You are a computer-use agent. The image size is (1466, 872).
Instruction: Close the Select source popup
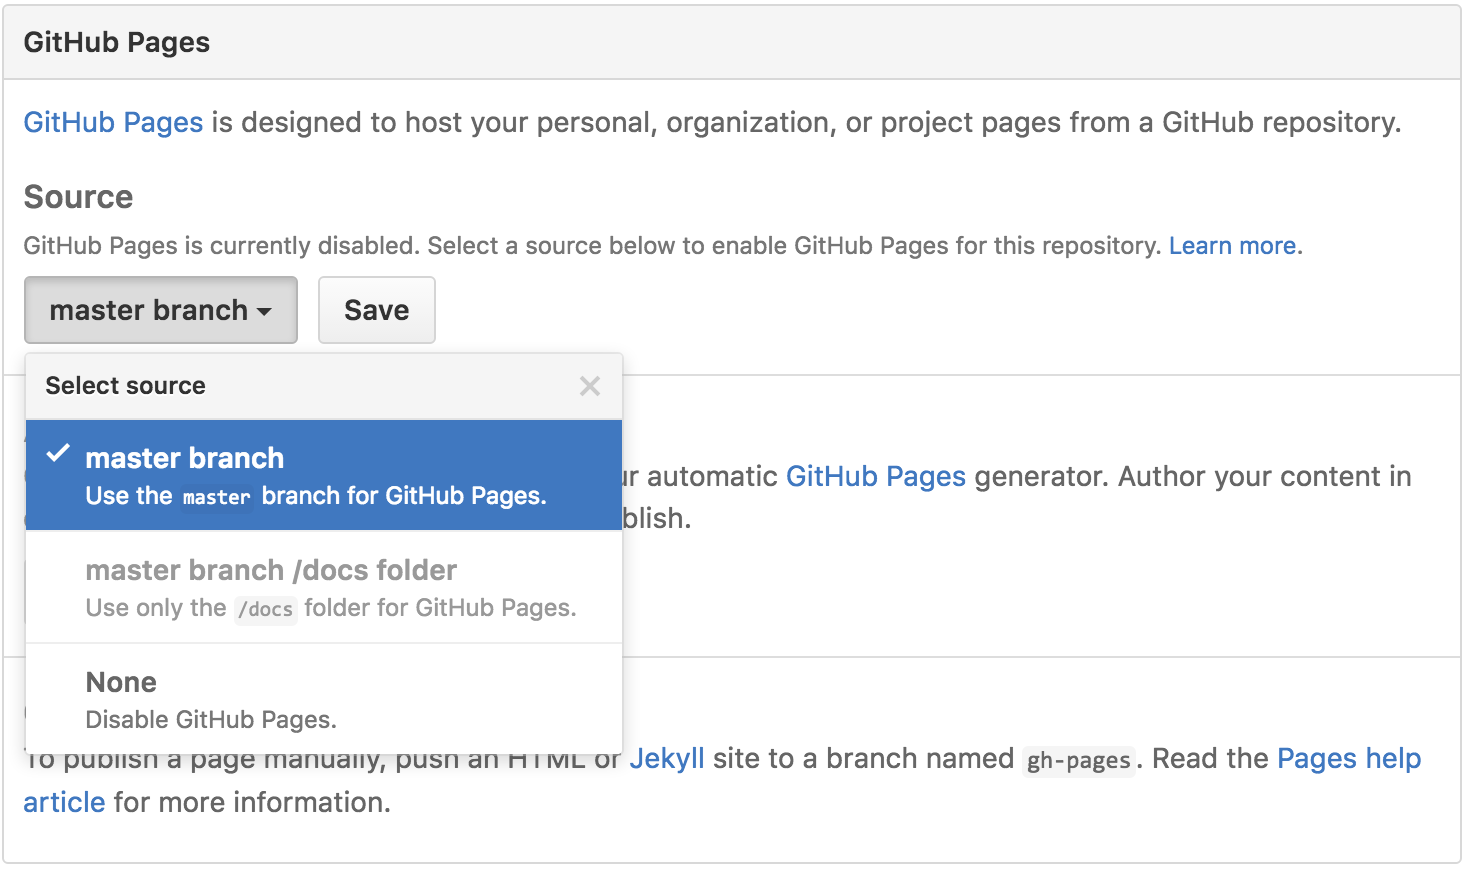[590, 386]
